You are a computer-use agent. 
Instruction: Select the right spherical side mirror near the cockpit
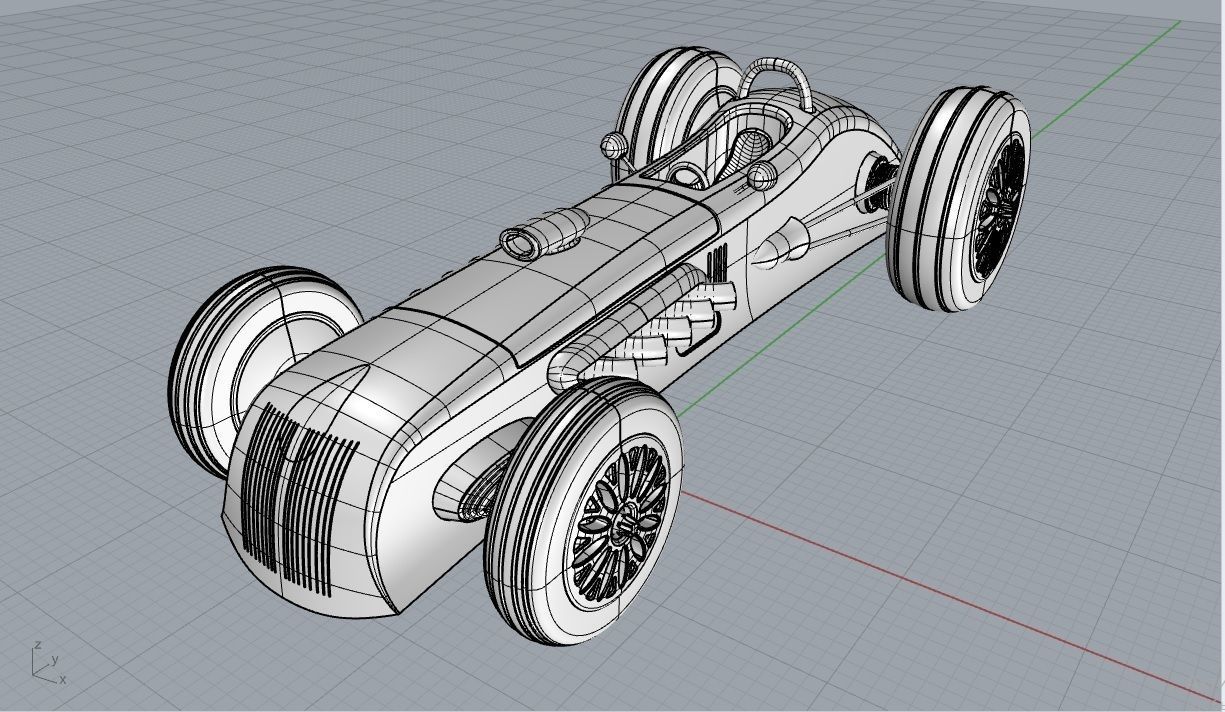762,175
